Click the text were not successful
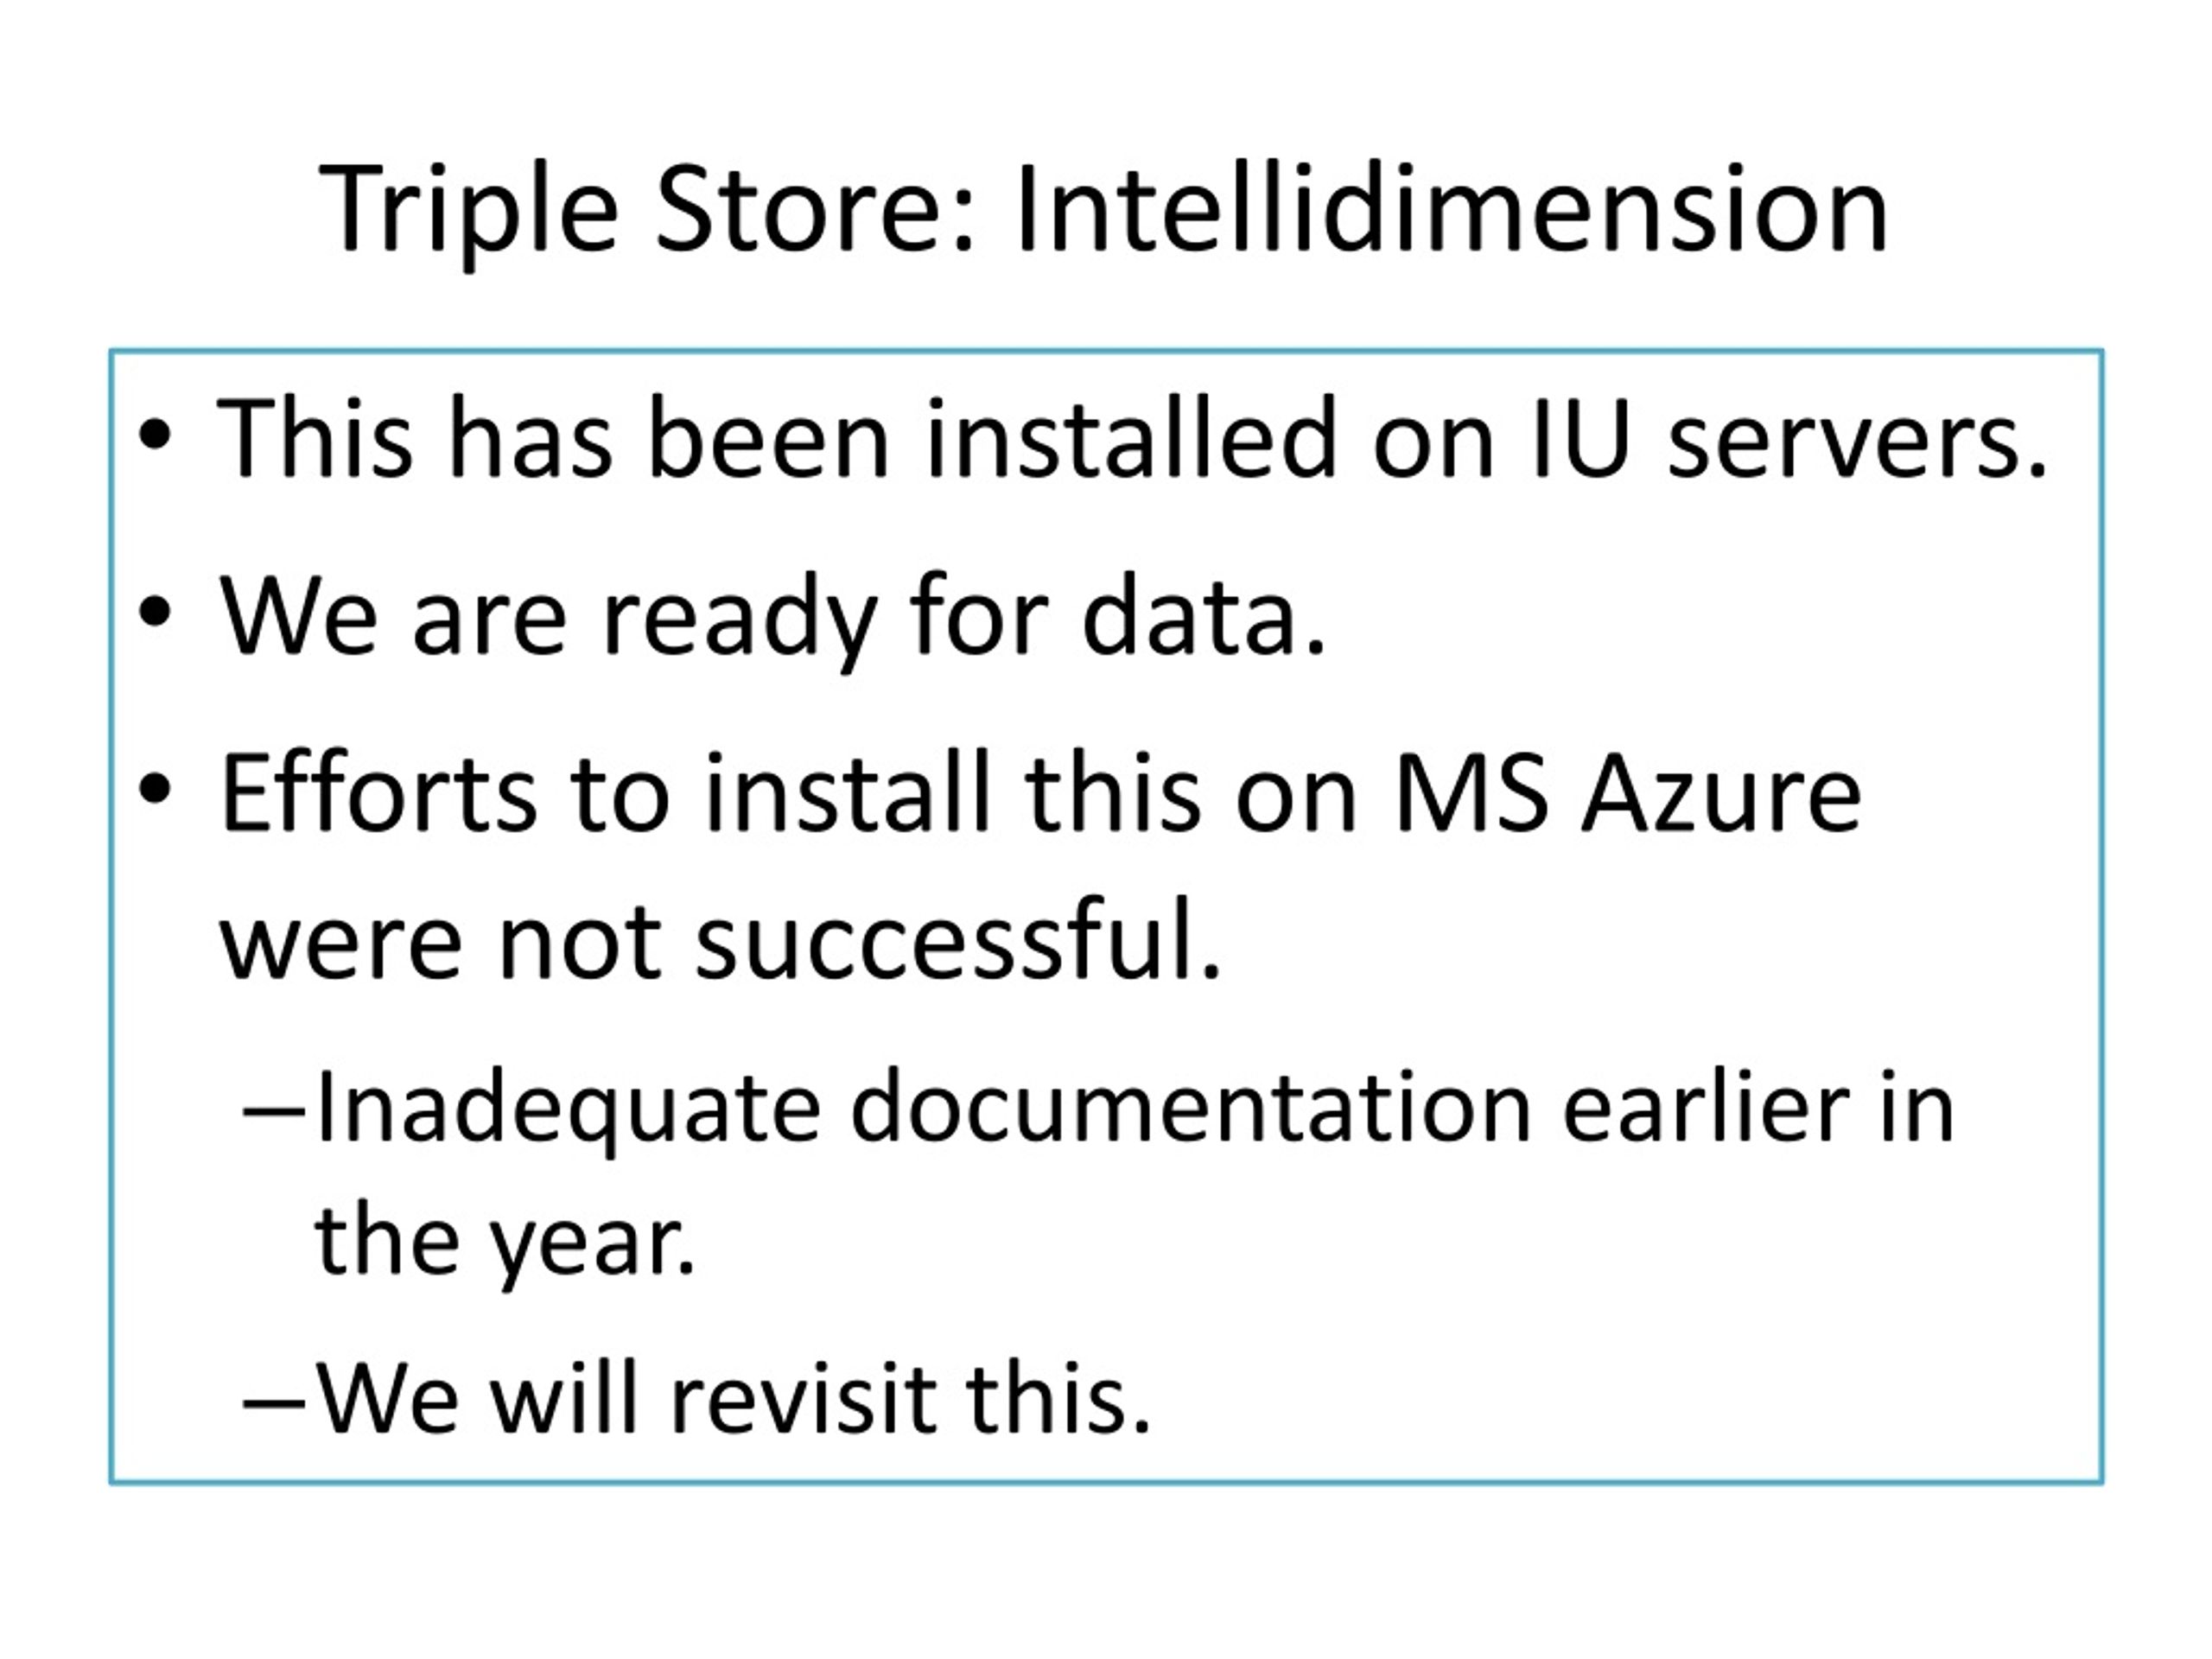Image resolution: width=2212 pixels, height=1659 pixels. (720, 940)
